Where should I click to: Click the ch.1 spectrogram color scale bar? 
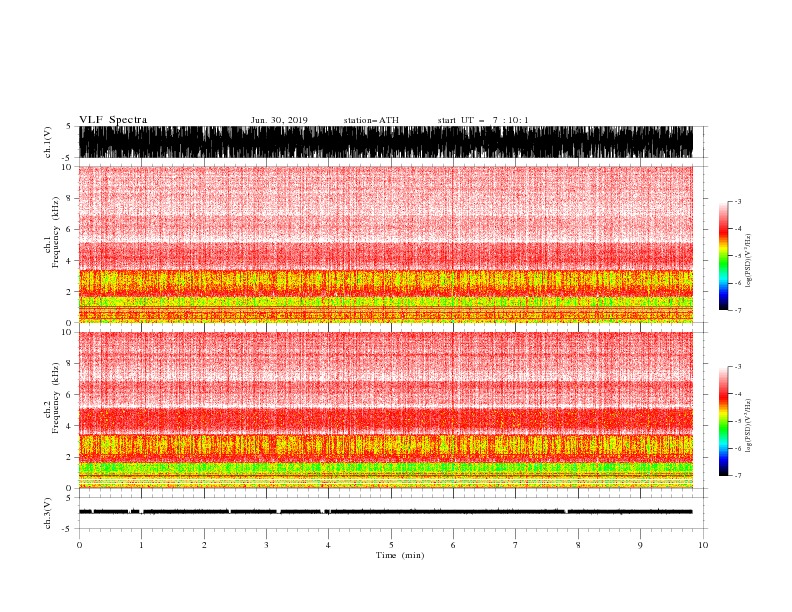pos(723,256)
